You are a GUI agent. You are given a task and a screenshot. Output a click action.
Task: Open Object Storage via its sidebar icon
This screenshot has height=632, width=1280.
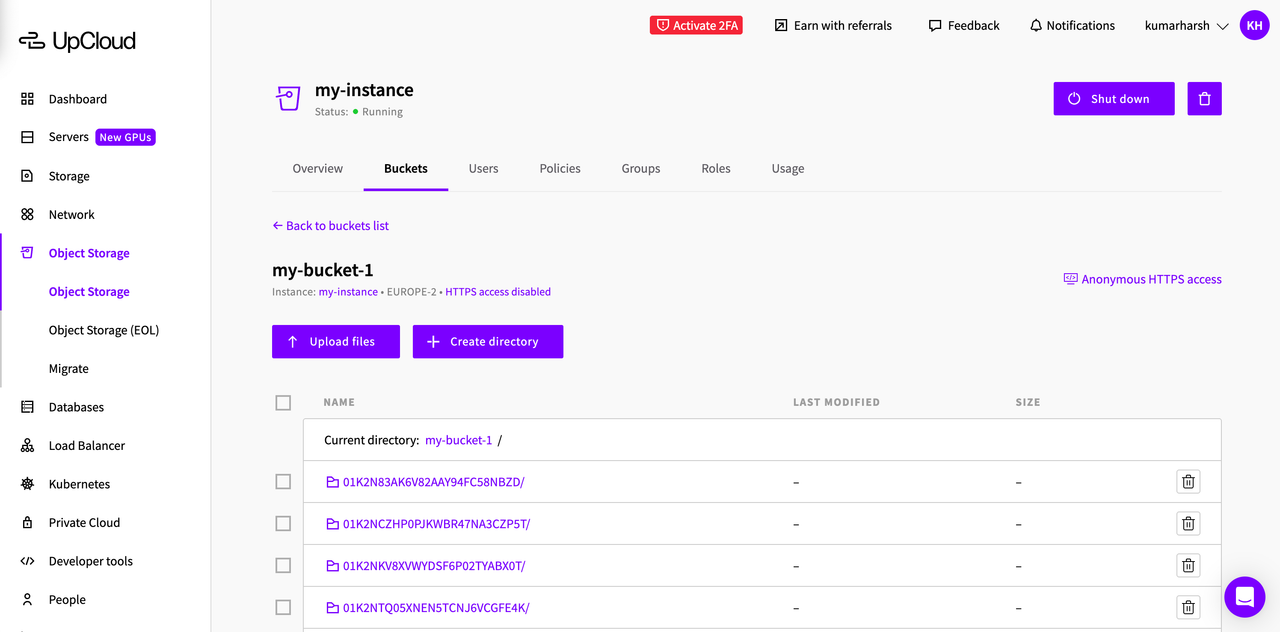[27, 252]
